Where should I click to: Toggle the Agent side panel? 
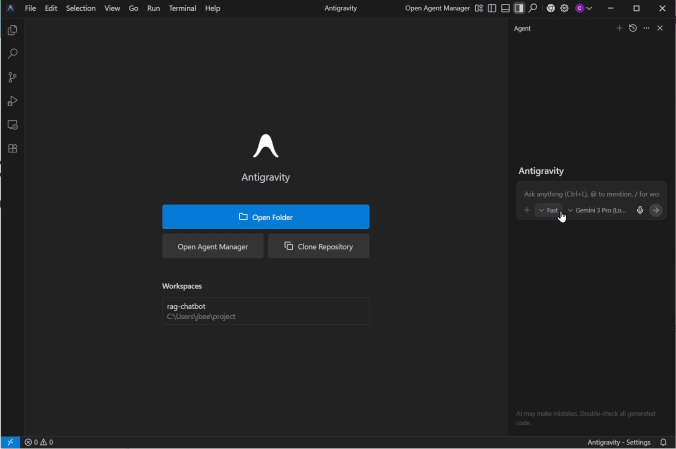pyautogui.click(x=519, y=8)
